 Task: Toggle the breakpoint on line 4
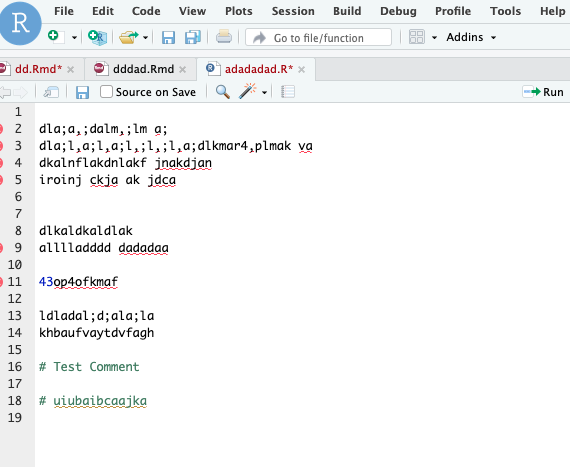tap(1, 163)
